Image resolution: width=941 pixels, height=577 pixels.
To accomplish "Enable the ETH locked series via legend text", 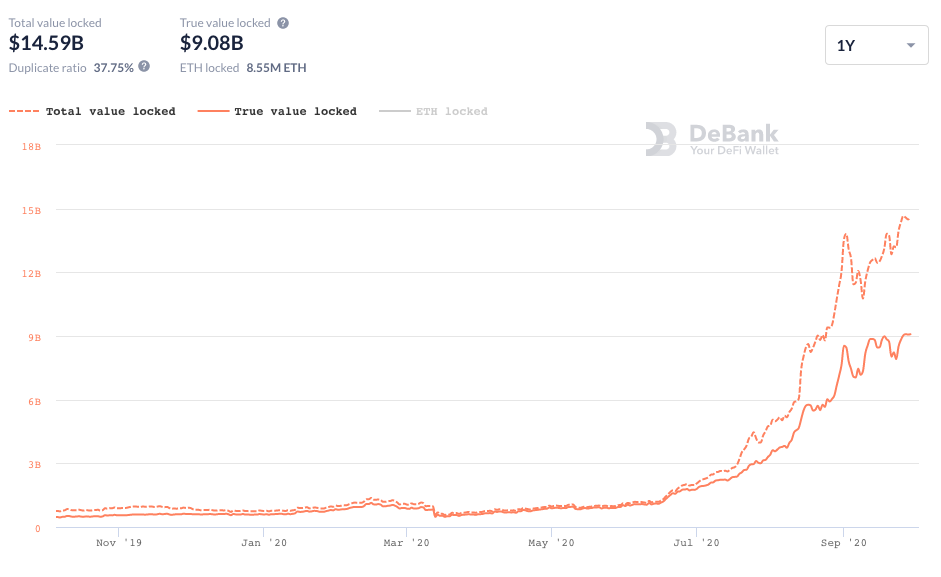I will pos(451,112).
